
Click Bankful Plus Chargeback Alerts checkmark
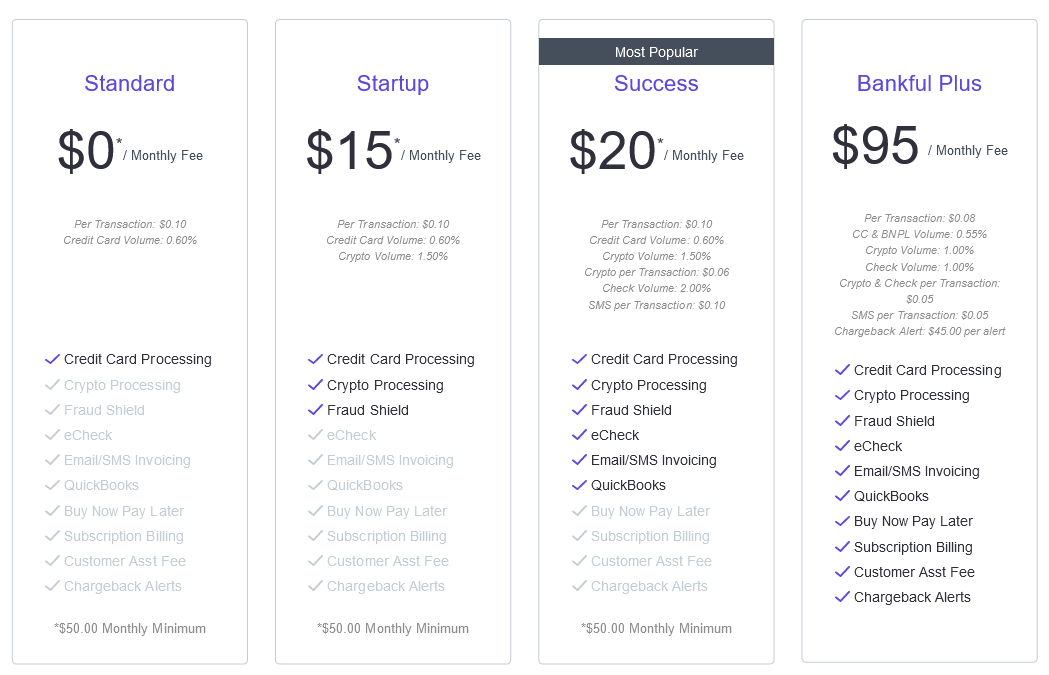[842, 597]
